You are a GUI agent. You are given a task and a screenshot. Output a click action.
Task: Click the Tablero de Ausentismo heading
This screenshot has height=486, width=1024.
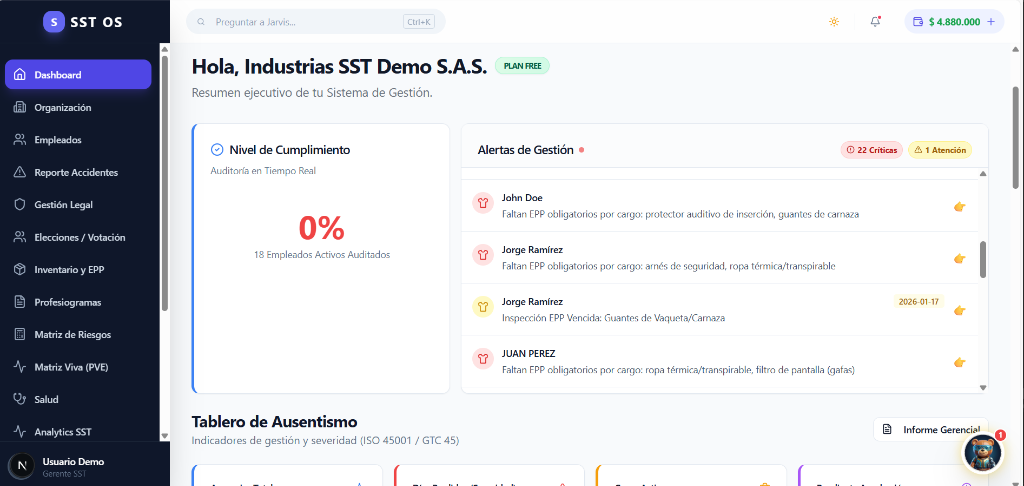pos(274,421)
